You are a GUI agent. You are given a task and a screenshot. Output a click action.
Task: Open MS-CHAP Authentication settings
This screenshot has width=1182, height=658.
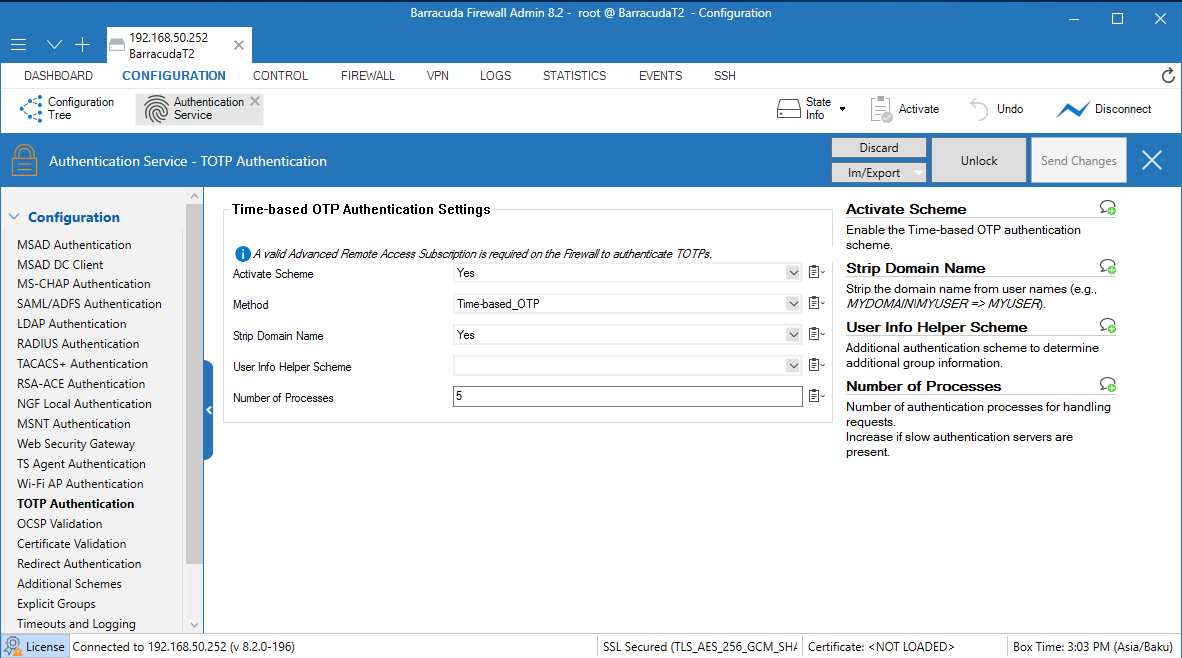[x=84, y=283]
